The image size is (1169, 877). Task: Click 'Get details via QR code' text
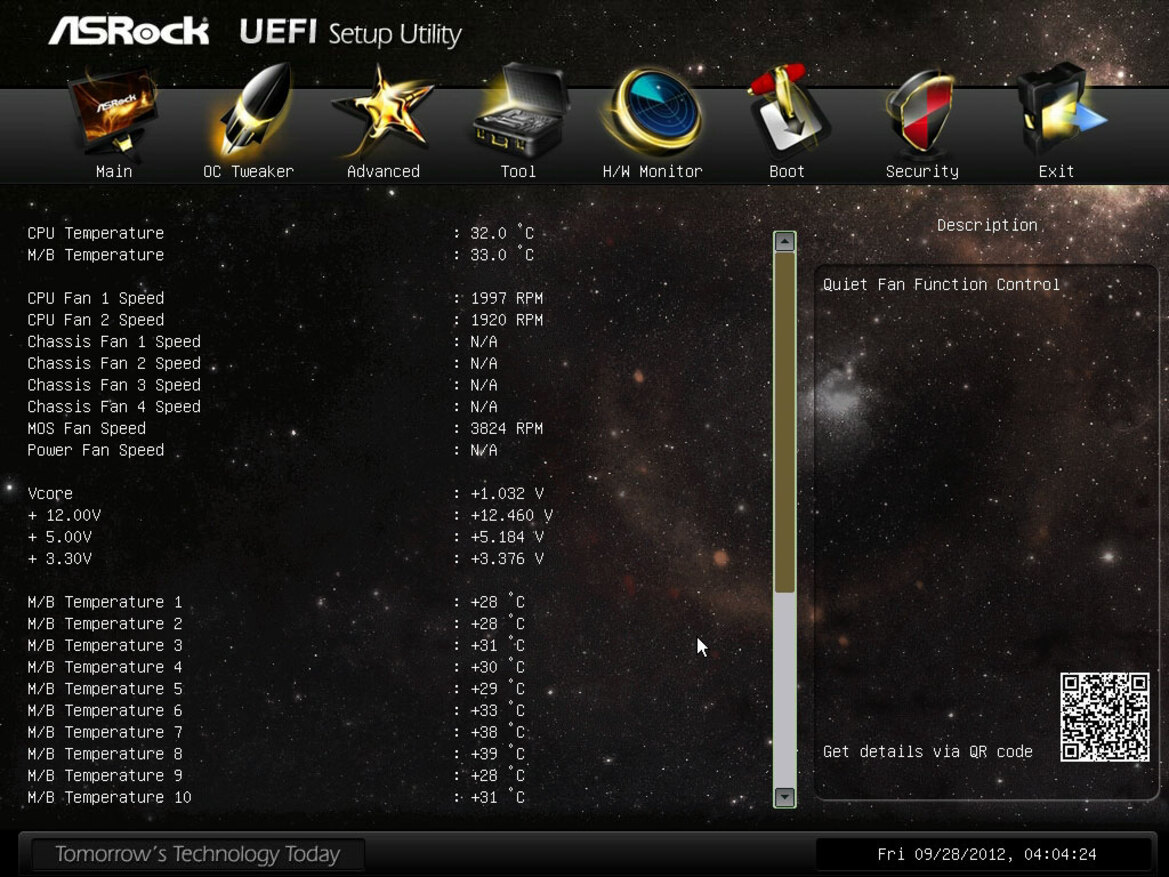(927, 752)
